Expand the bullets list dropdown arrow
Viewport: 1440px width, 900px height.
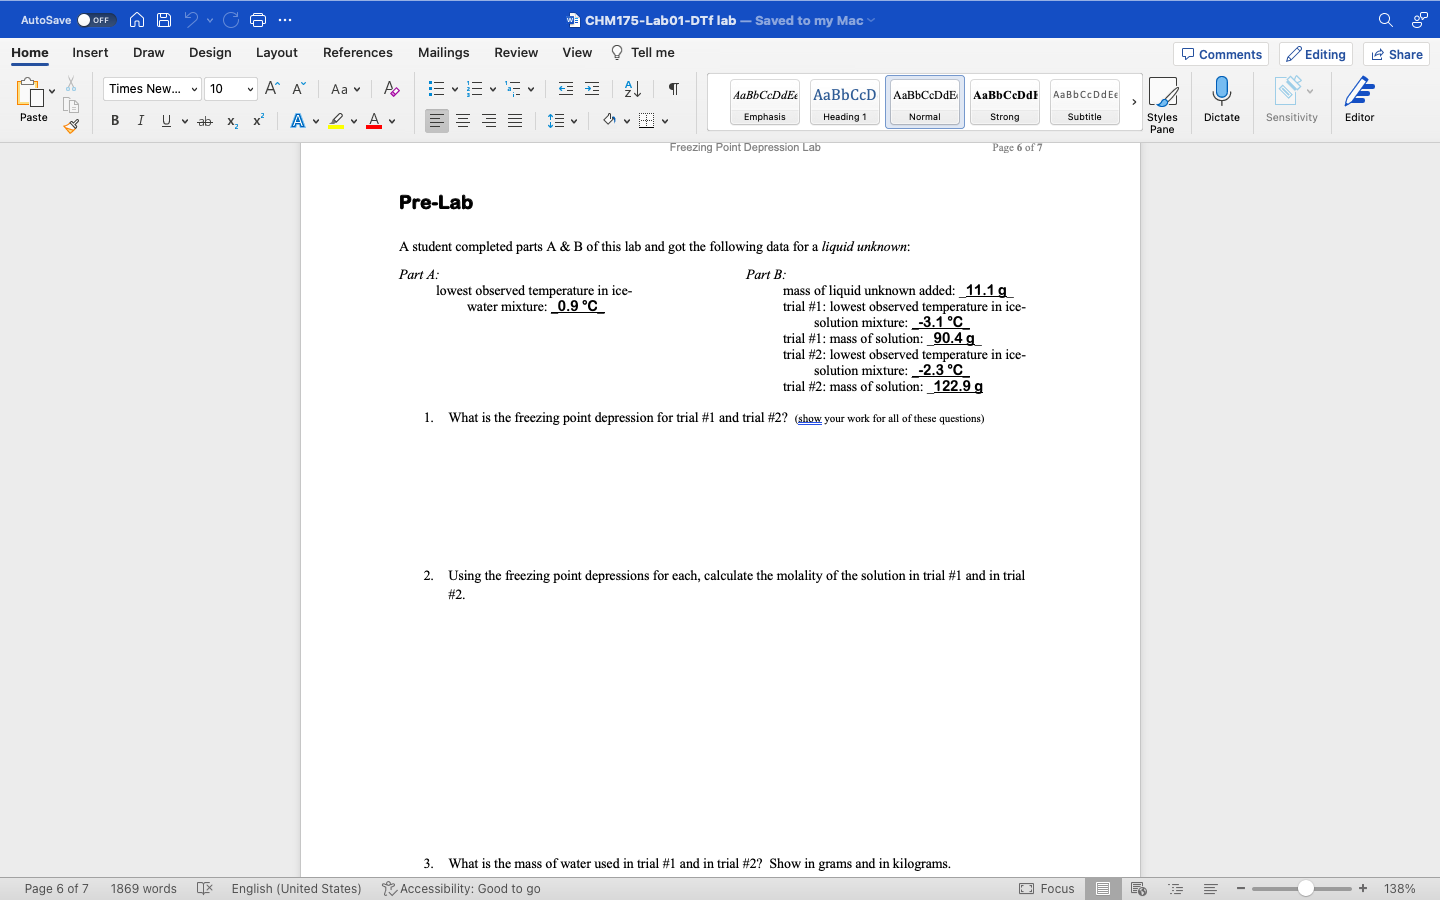pyautogui.click(x=455, y=89)
